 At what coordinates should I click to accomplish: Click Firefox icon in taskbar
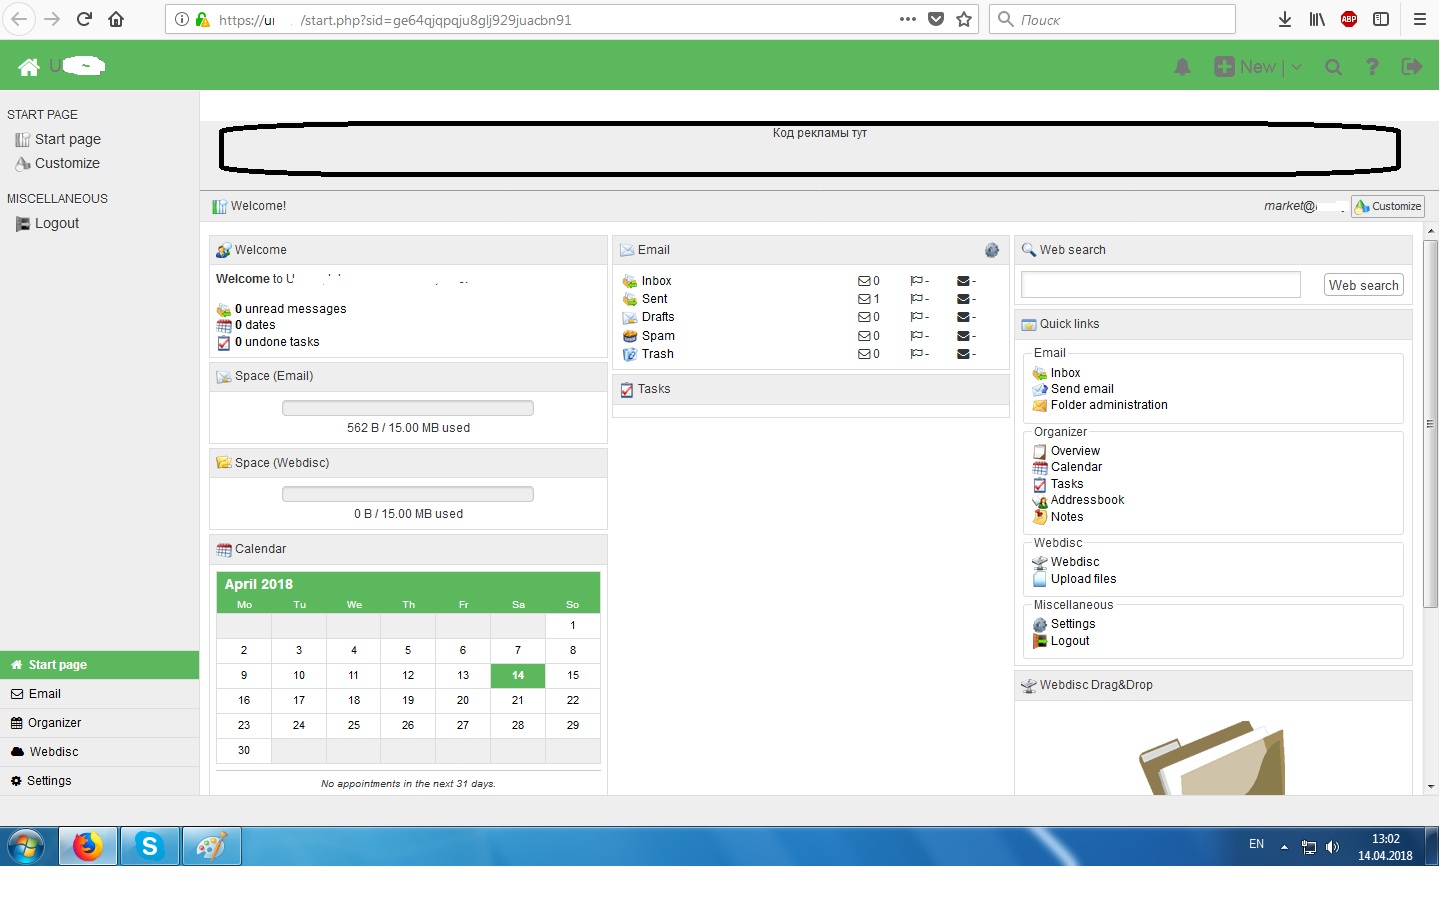tap(88, 846)
